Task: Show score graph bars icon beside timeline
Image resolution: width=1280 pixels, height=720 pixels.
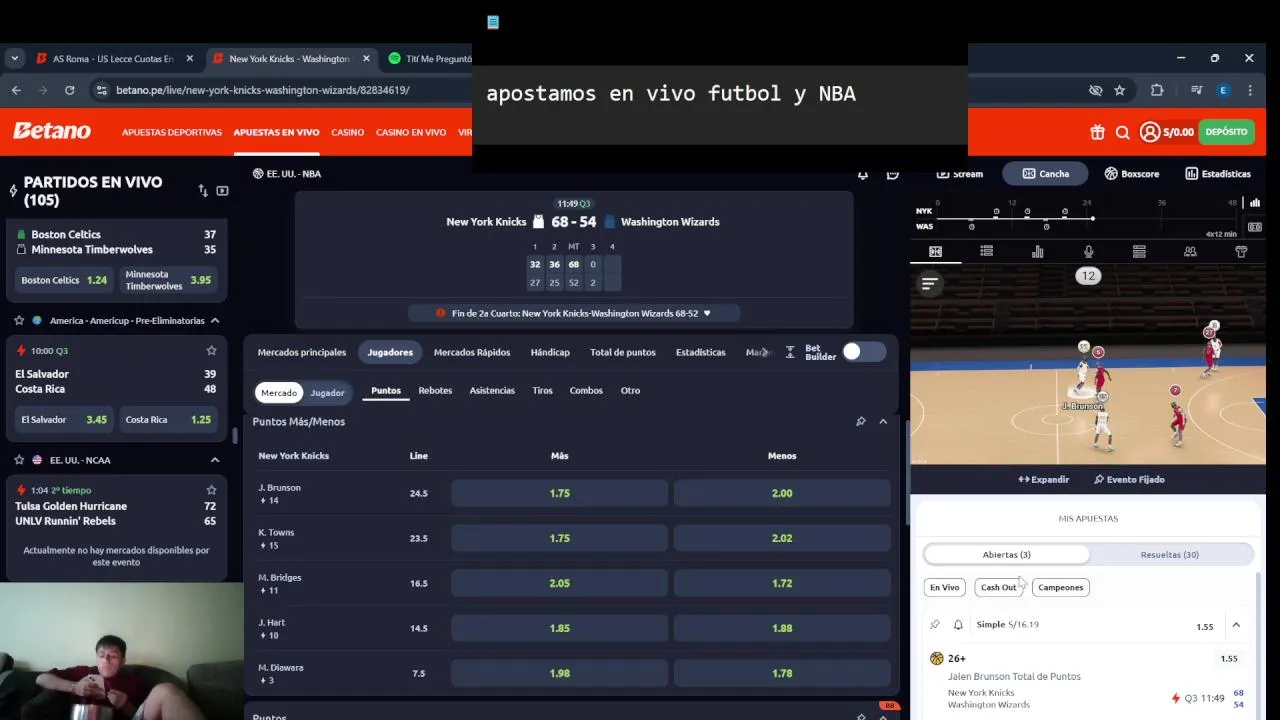Action: pos(1254,203)
